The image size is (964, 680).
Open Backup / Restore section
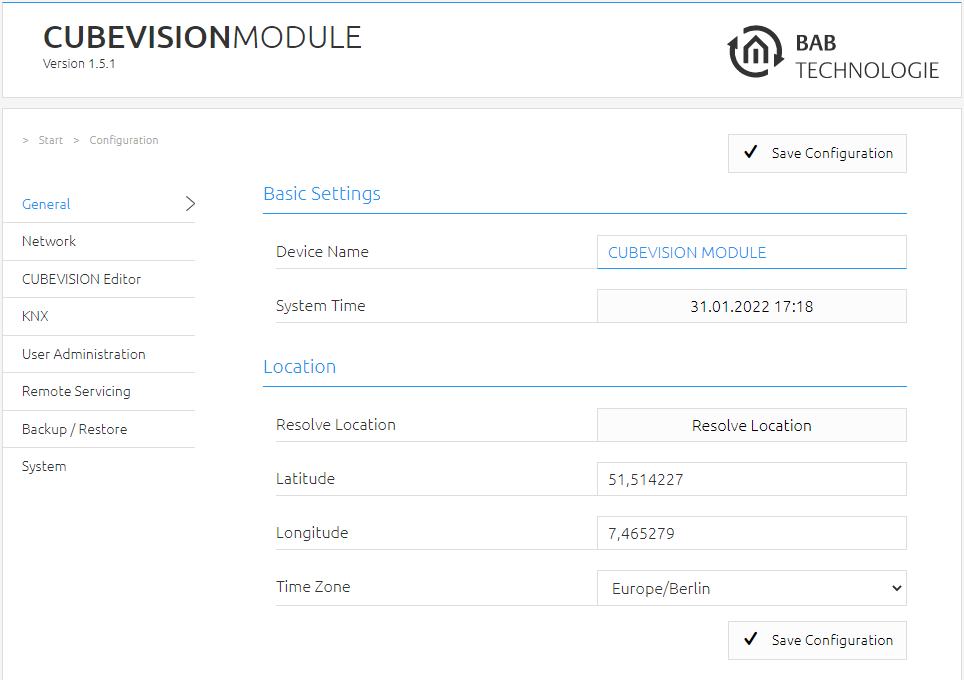pyautogui.click(x=99, y=429)
